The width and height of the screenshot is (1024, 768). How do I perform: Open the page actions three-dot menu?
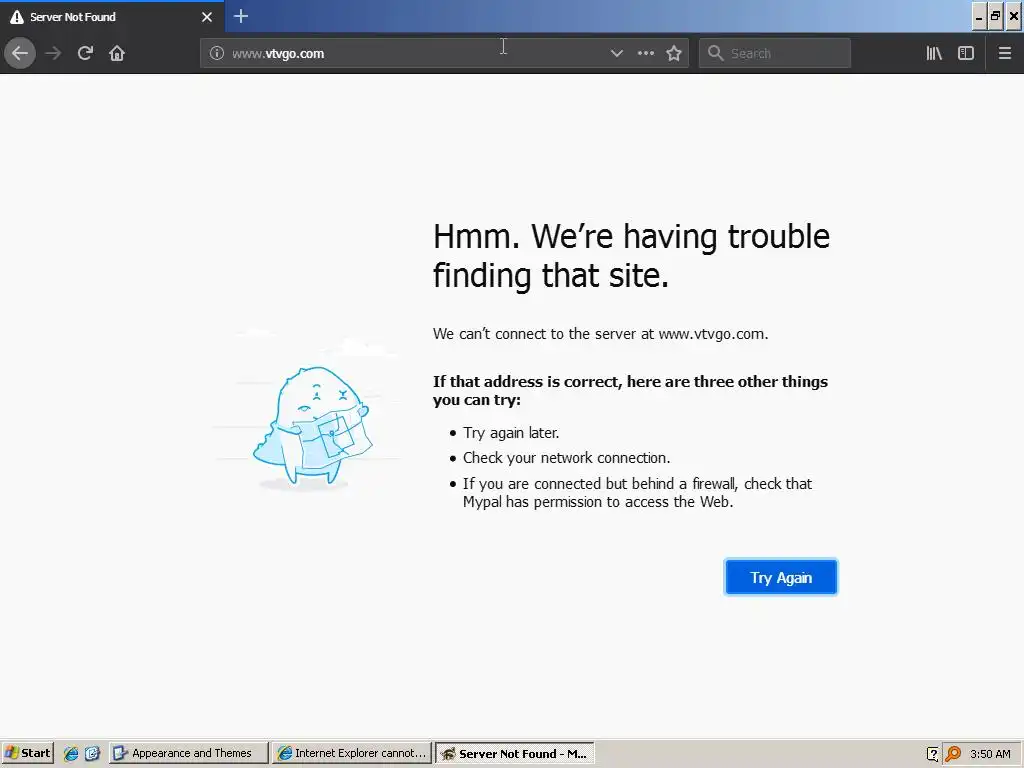[646, 53]
